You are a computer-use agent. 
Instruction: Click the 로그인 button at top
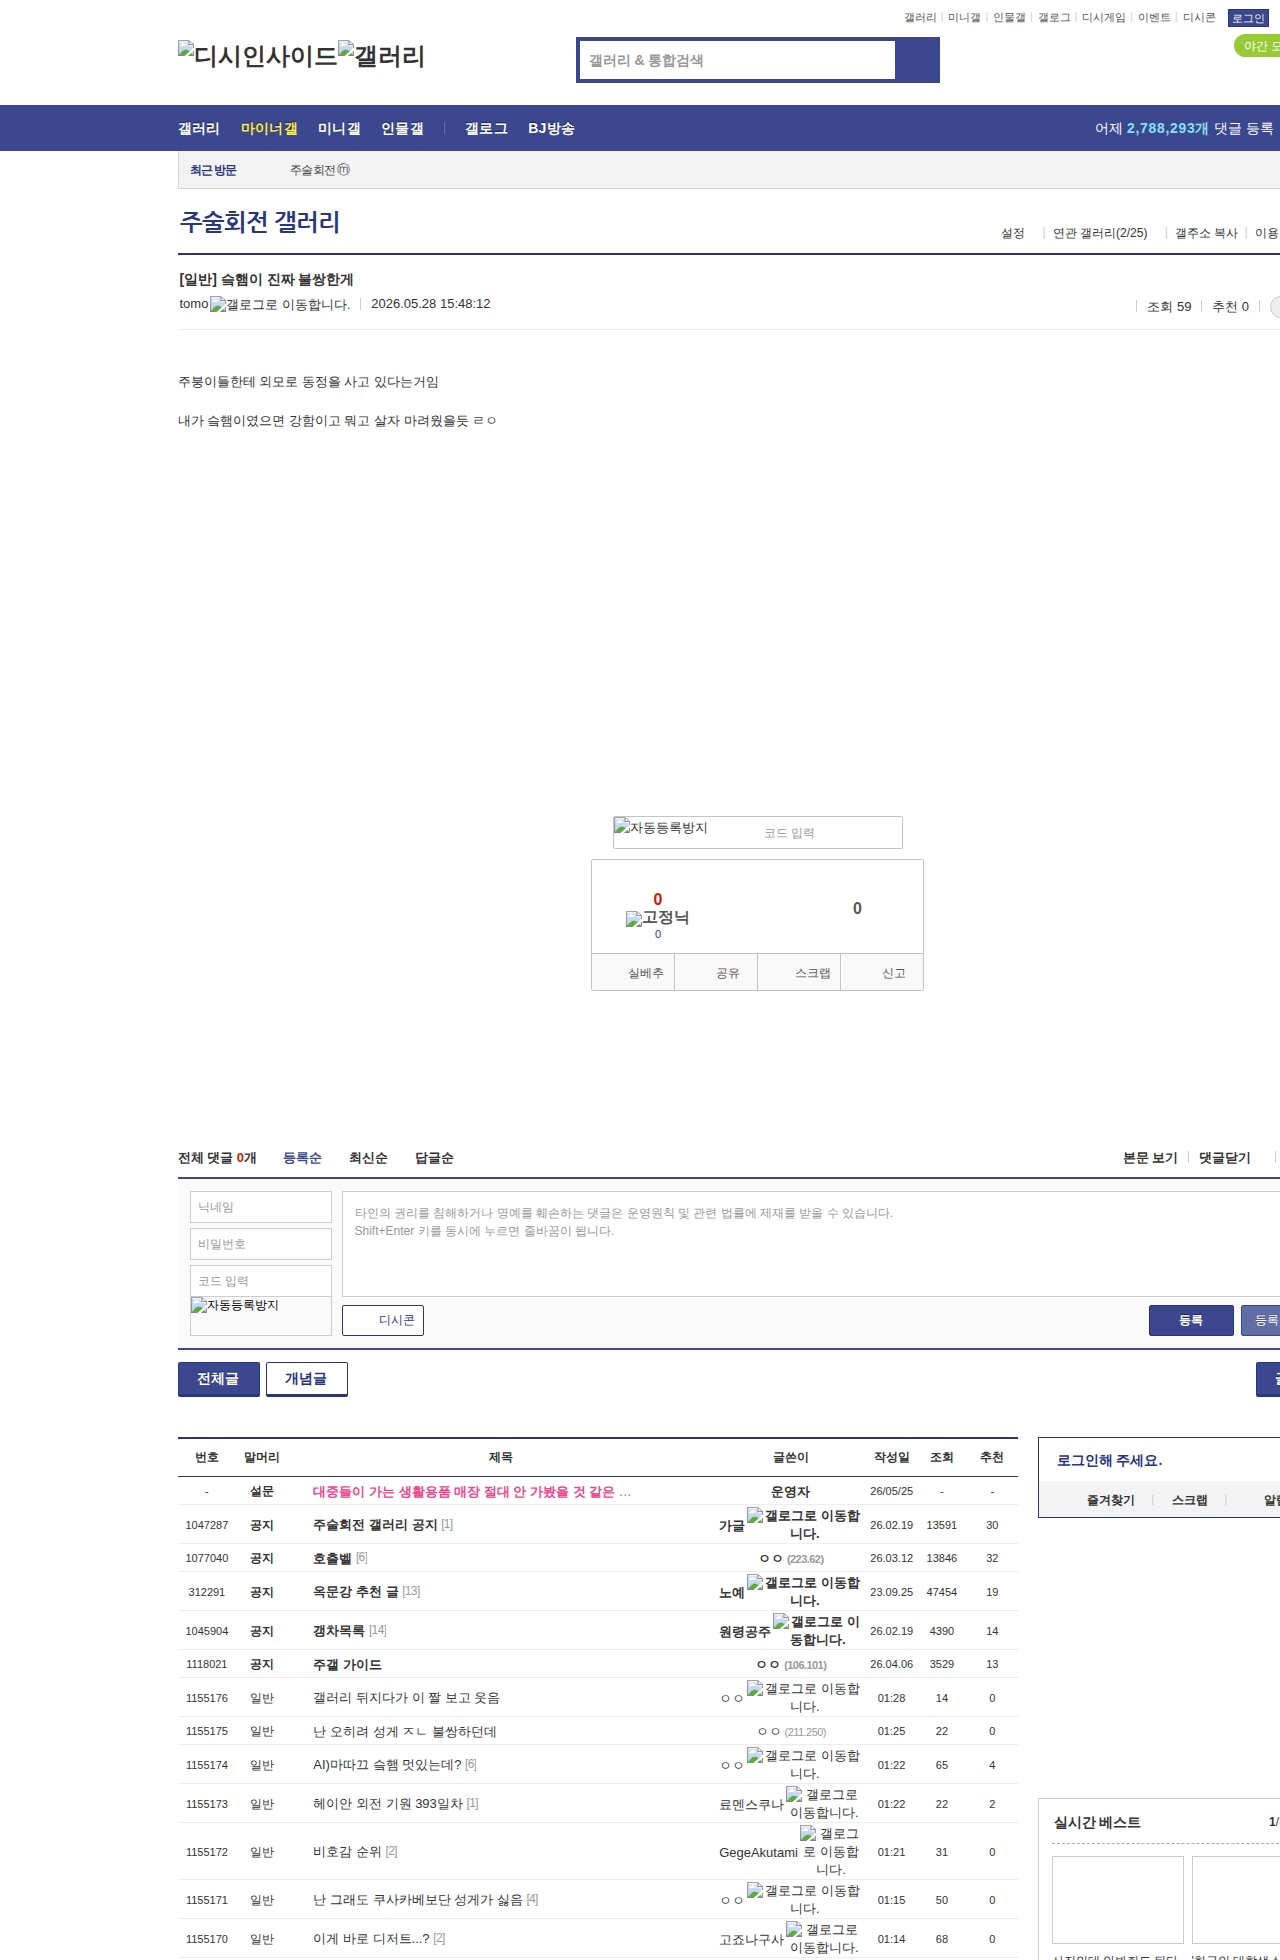click(x=1248, y=18)
